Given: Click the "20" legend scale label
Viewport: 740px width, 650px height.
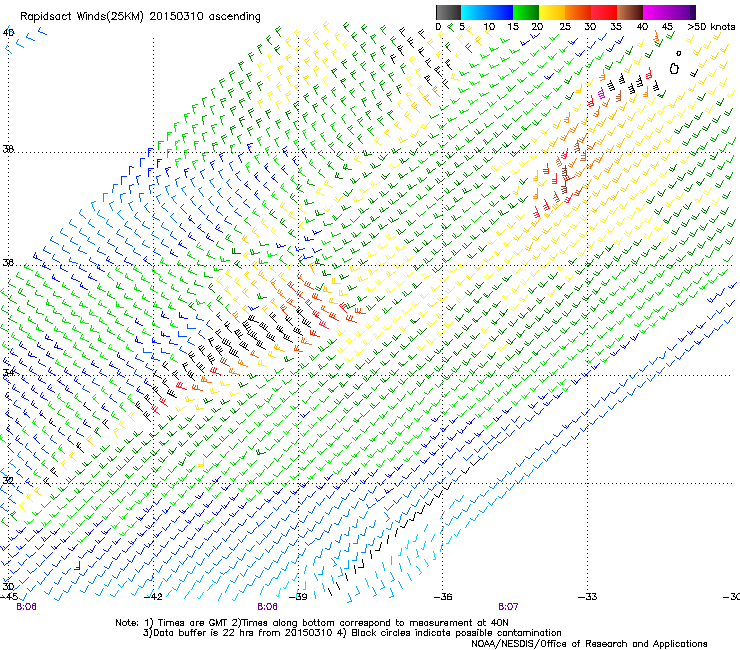Looking at the screenshot, I should click(538, 27).
